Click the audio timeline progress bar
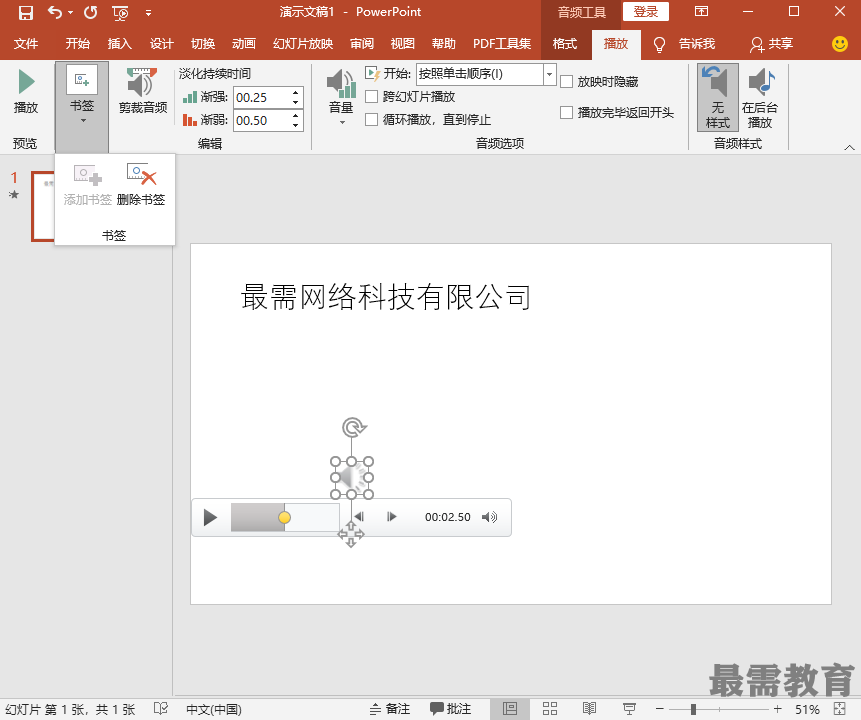 pos(285,517)
